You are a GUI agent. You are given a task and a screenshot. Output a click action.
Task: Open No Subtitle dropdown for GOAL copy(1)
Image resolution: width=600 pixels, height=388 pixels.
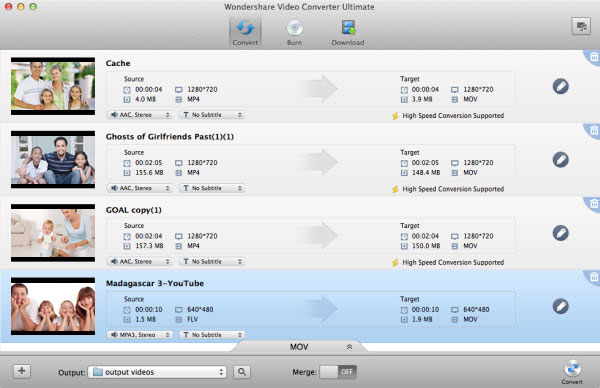pyautogui.click(x=212, y=262)
